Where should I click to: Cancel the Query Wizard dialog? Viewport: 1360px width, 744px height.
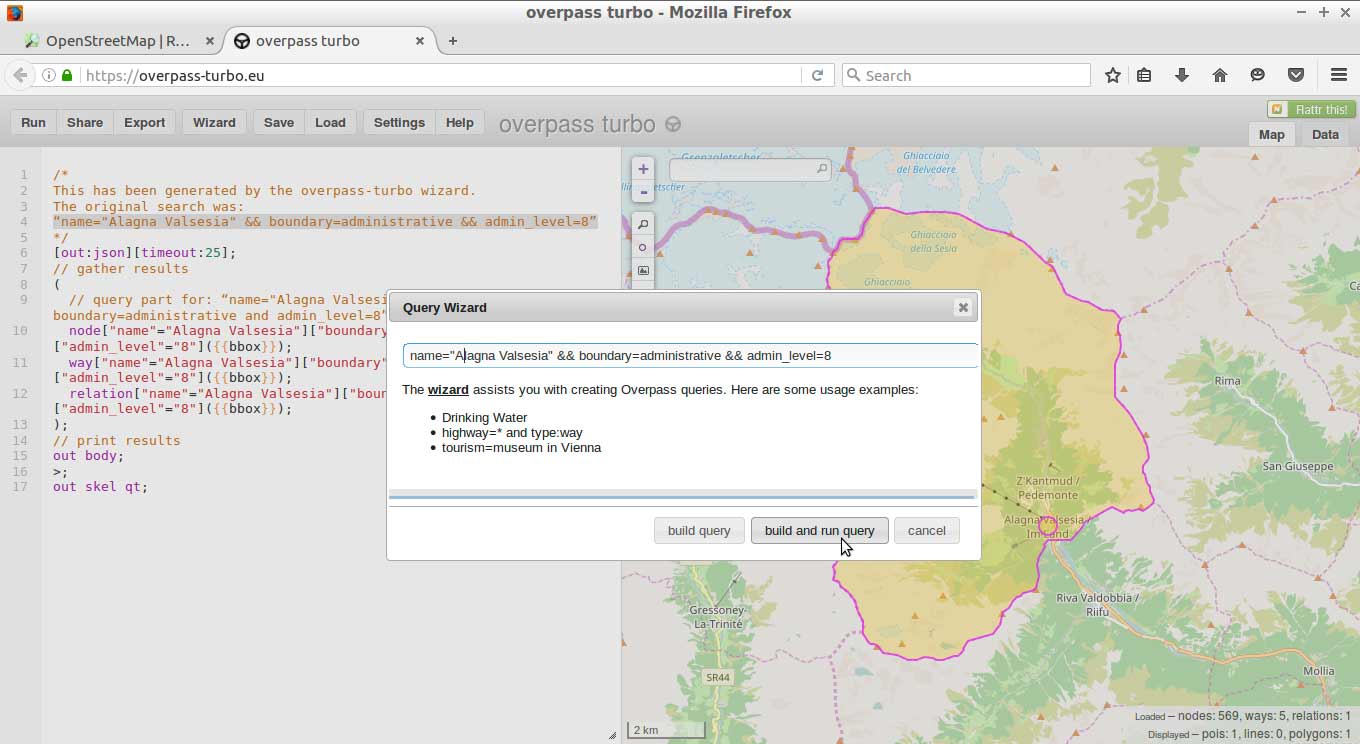click(x=926, y=530)
